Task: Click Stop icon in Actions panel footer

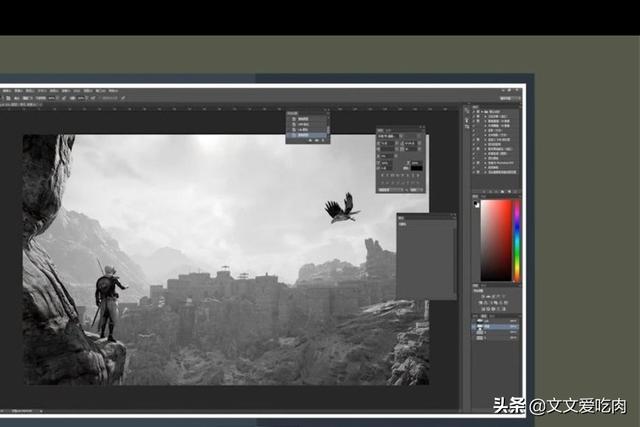Action: 484,192
